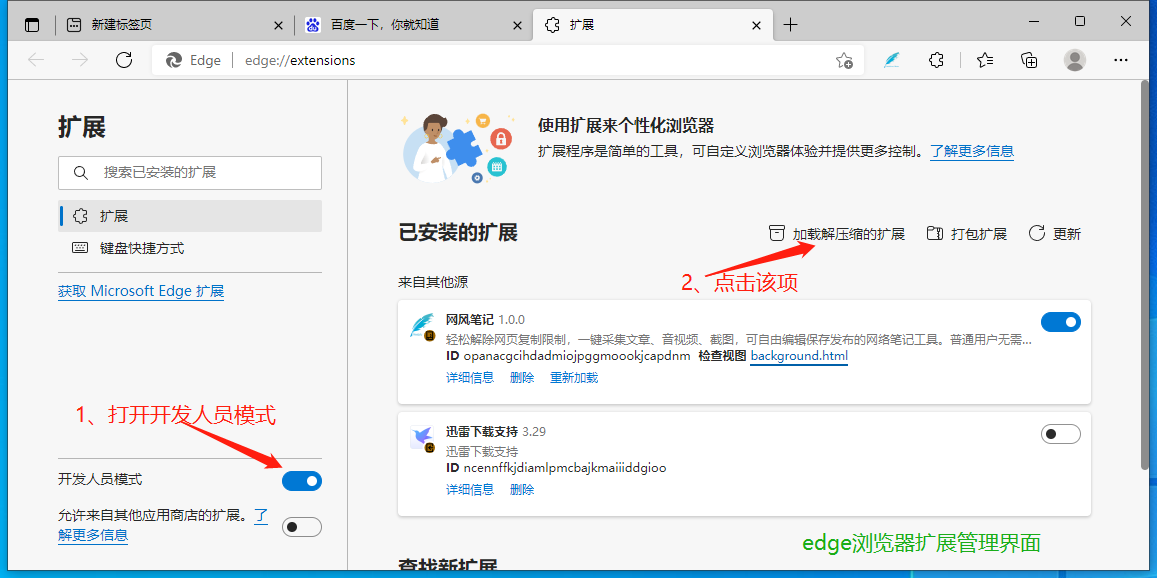
Task: Click the 来自其他源 label
Action: [433, 282]
